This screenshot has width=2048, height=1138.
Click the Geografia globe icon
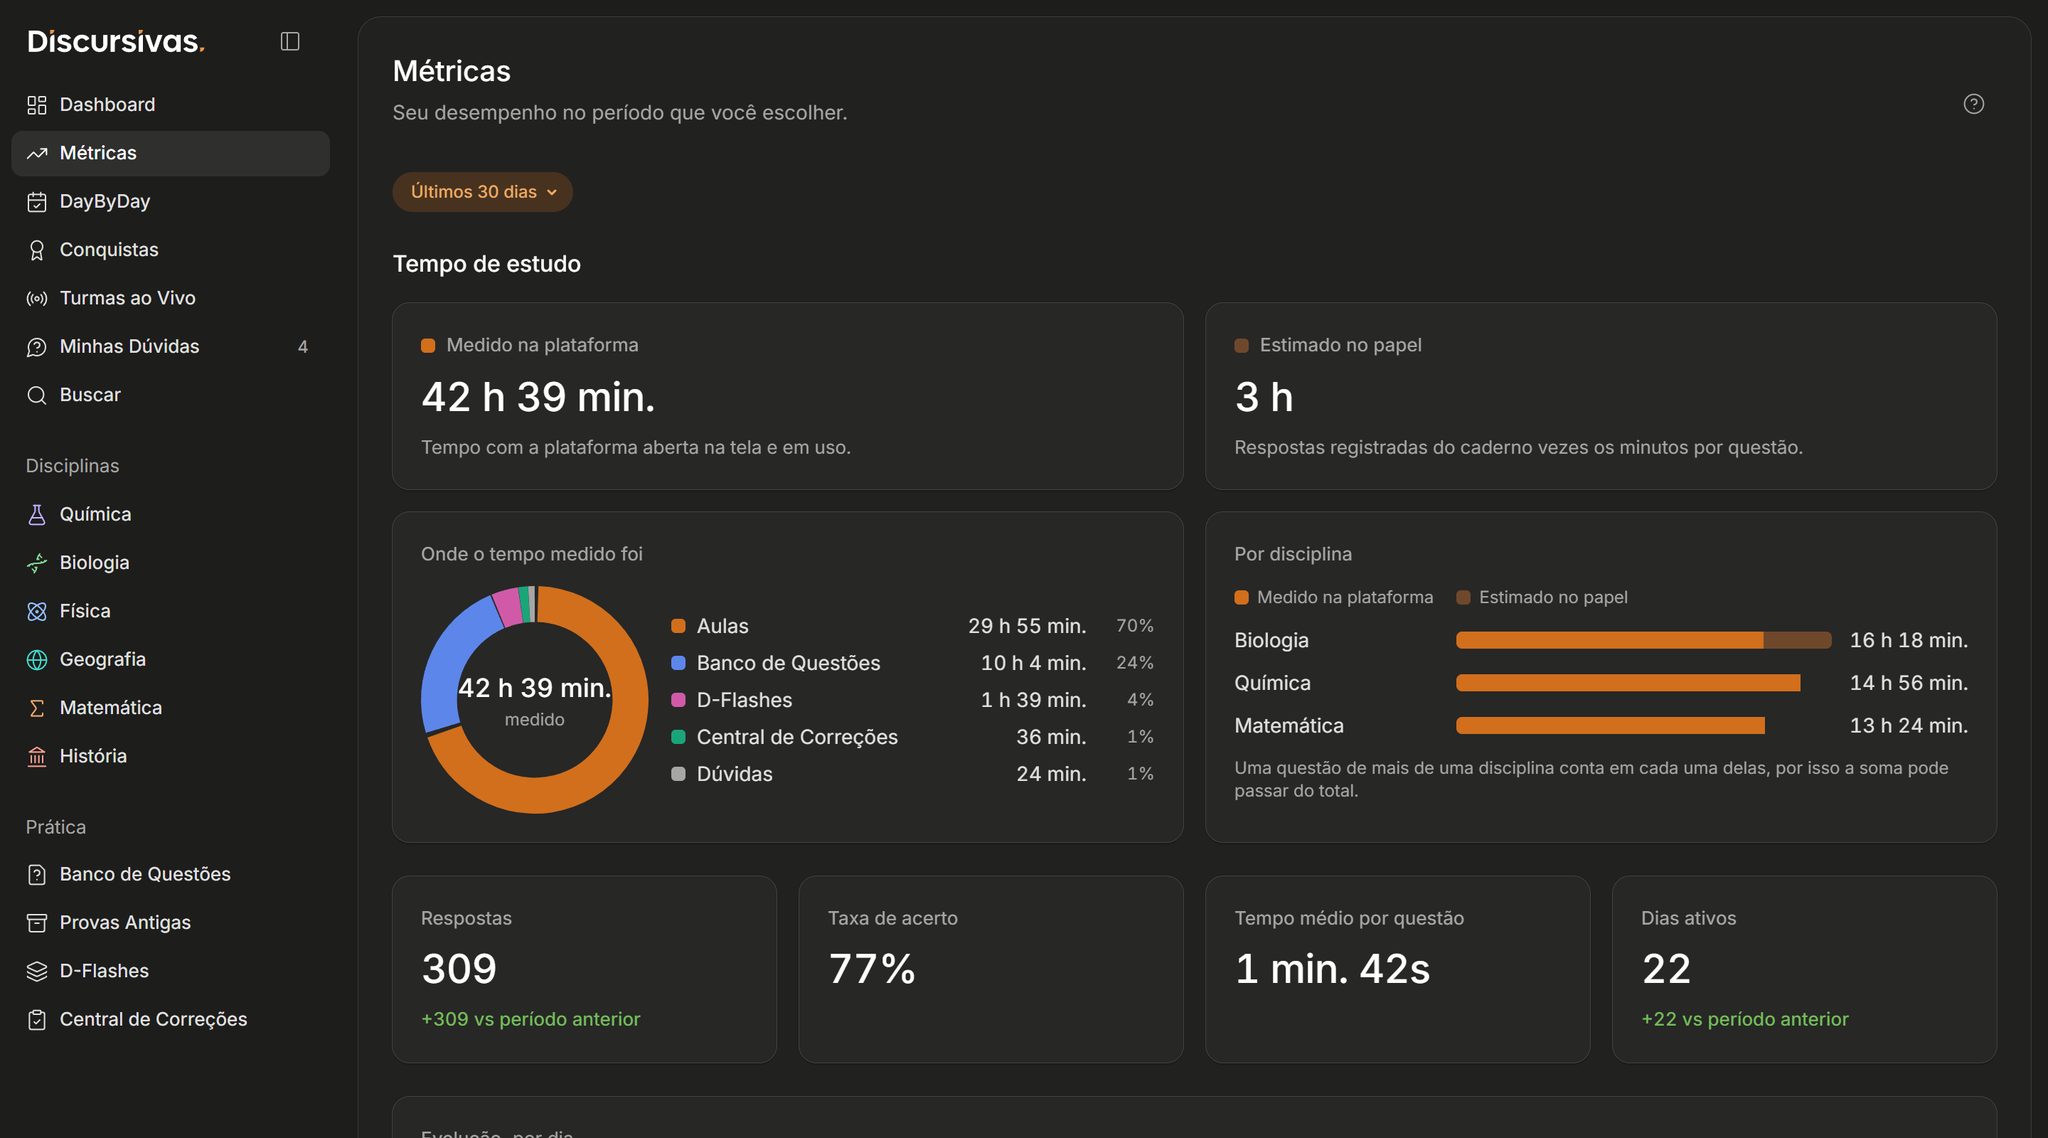(37, 660)
